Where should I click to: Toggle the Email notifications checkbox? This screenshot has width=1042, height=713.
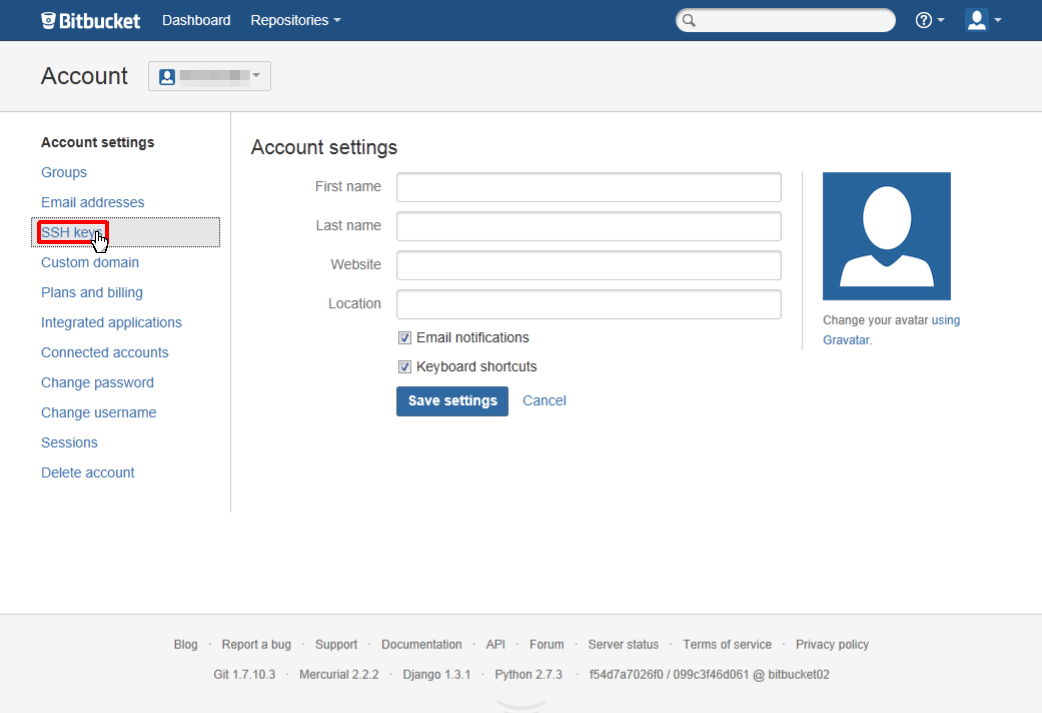click(405, 338)
